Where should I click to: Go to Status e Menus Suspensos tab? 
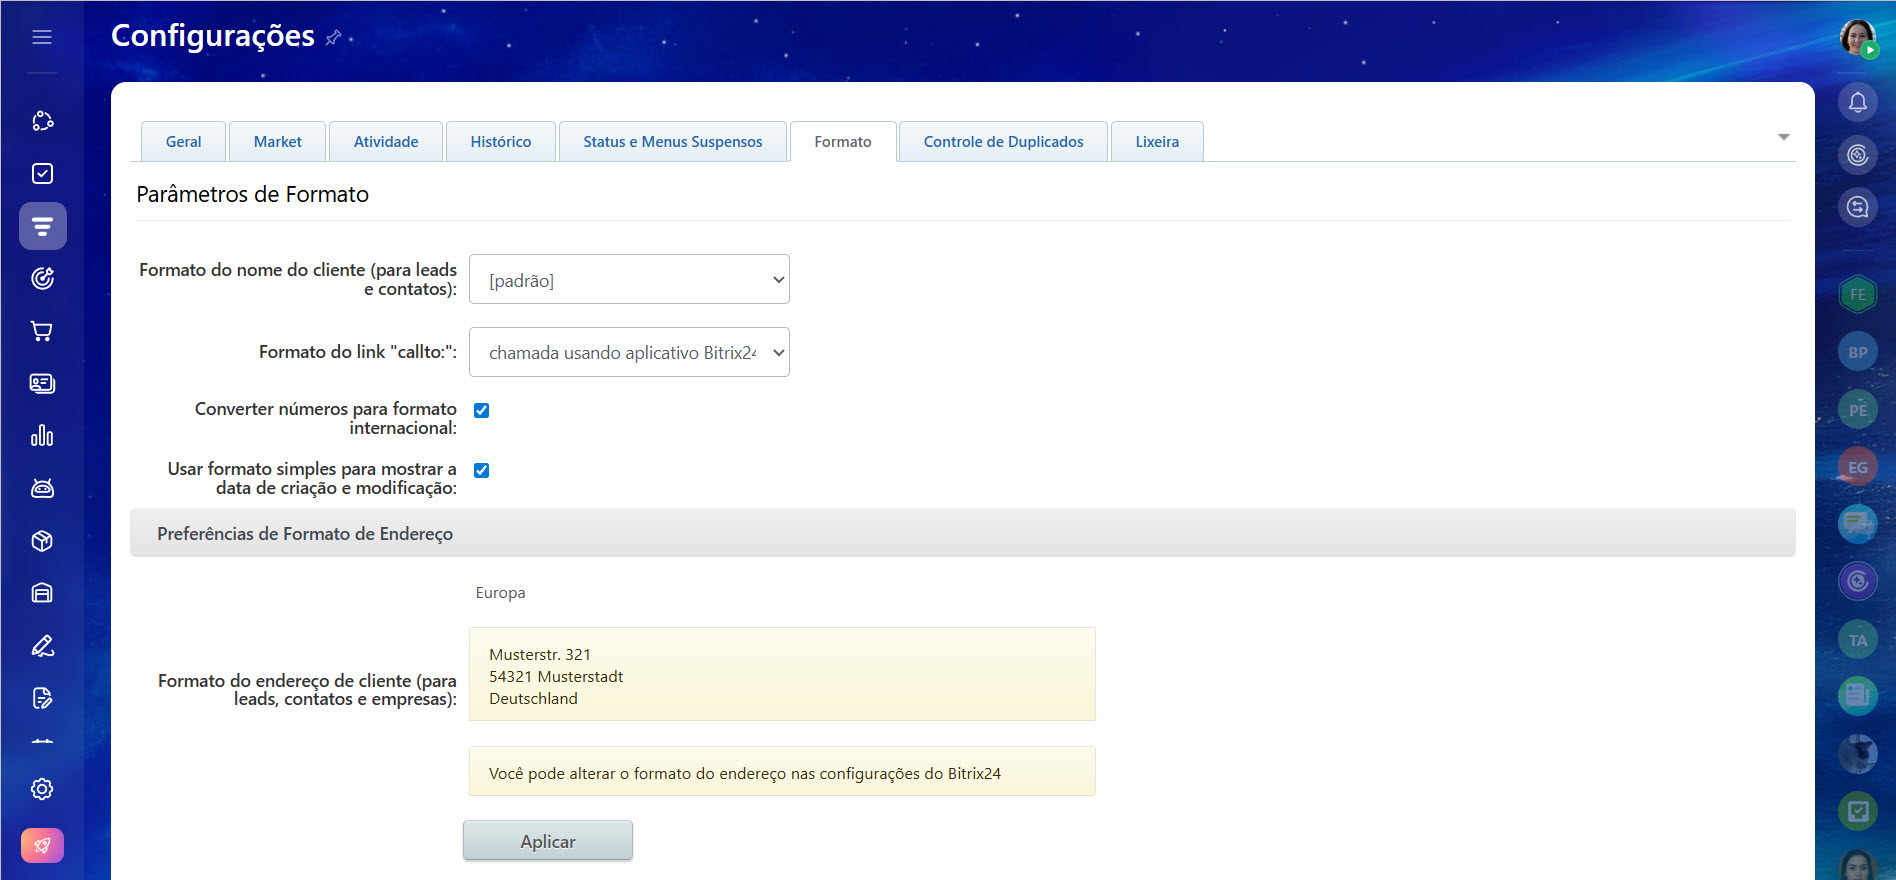click(x=672, y=142)
